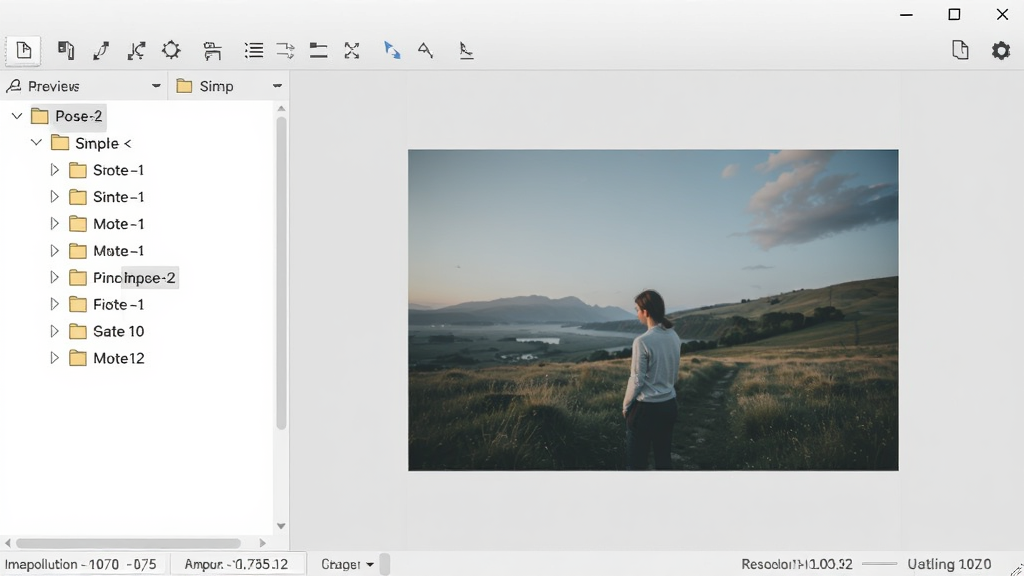Click the folder icon of Sinte-1
The height and width of the screenshot is (576, 1024).
pyautogui.click(x=78, y=197)
